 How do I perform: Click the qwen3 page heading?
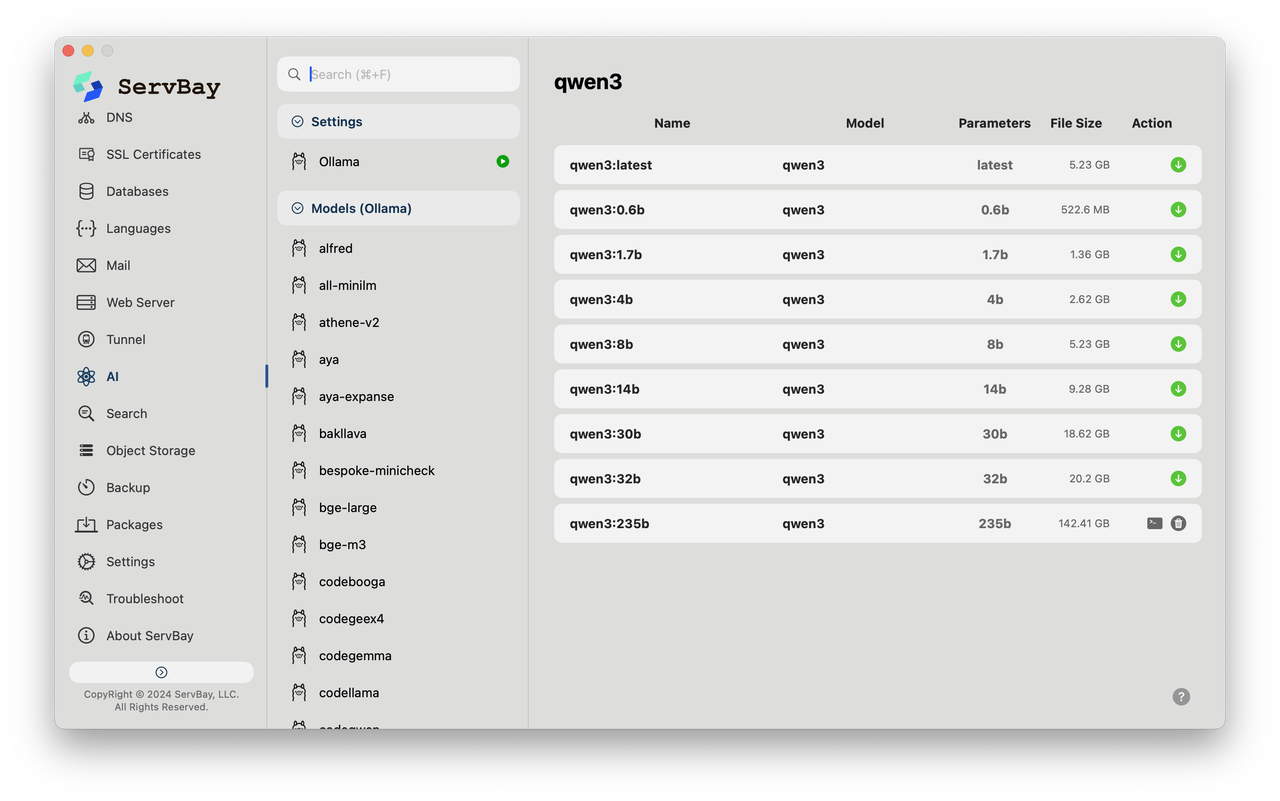point(588,82)
